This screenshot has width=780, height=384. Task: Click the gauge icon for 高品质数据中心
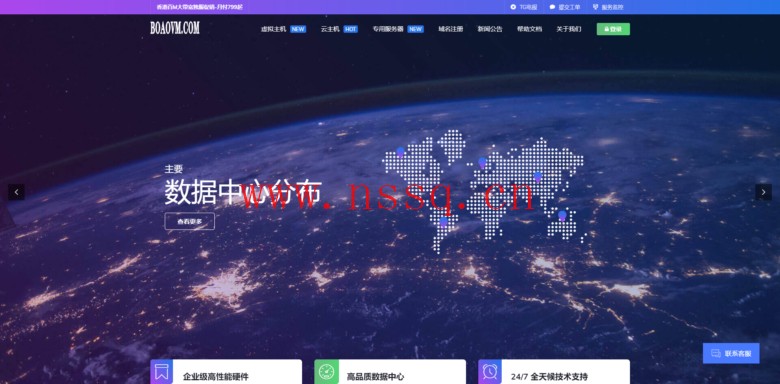click(326, 372)
